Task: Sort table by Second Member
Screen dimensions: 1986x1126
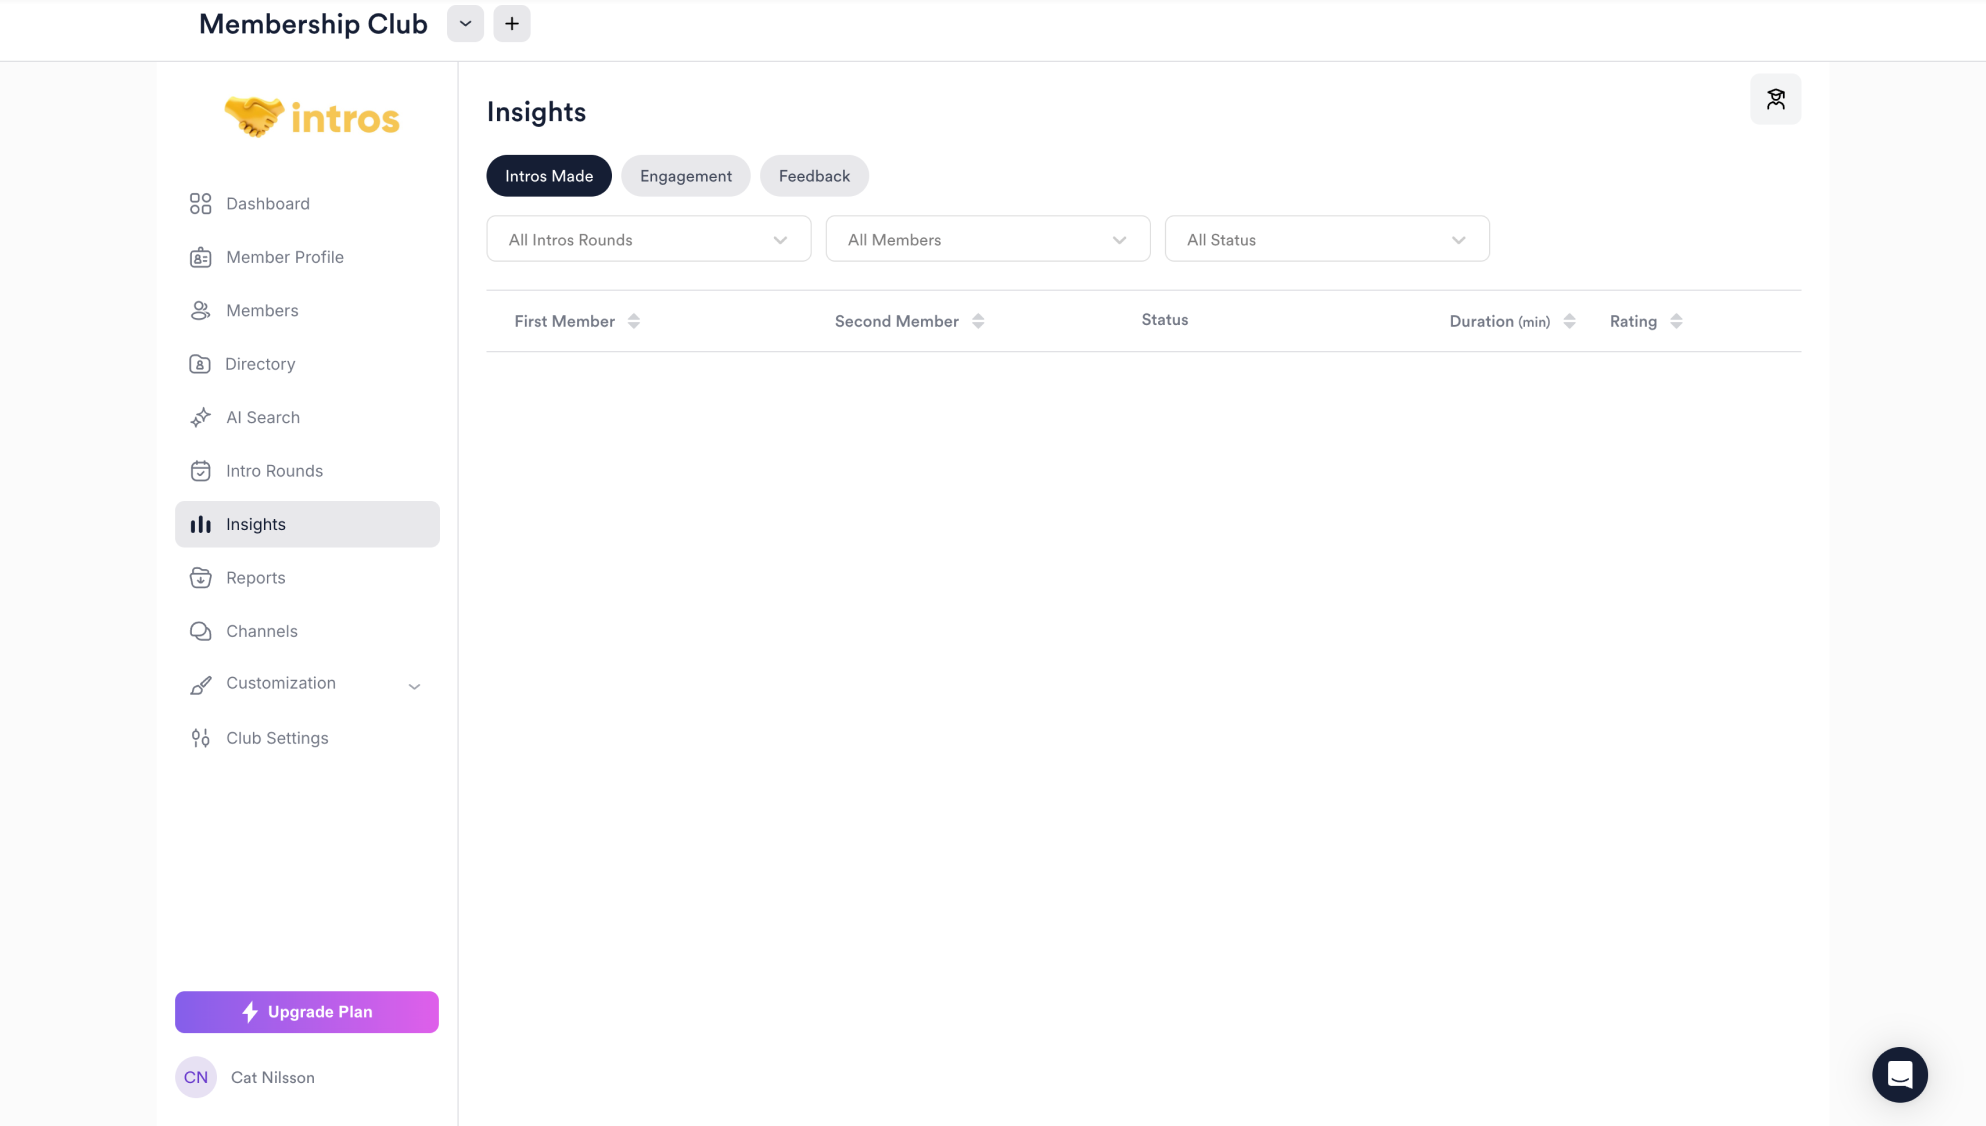Action: coord(978,321)
